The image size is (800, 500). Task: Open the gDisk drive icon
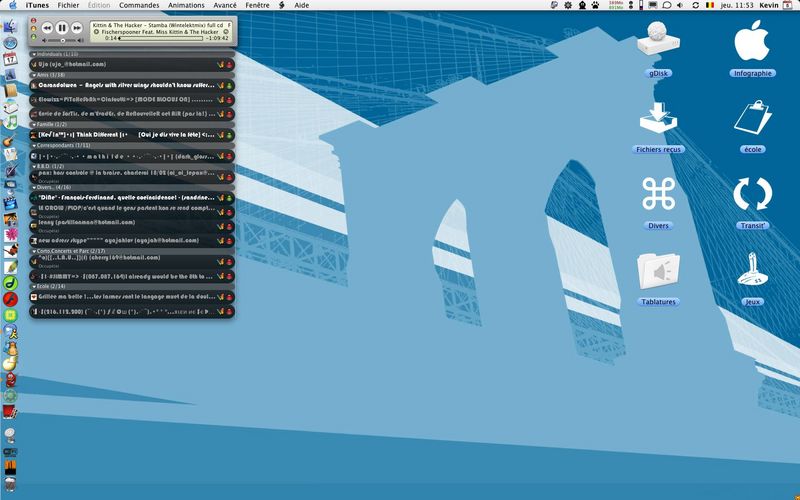pos(658,39)
